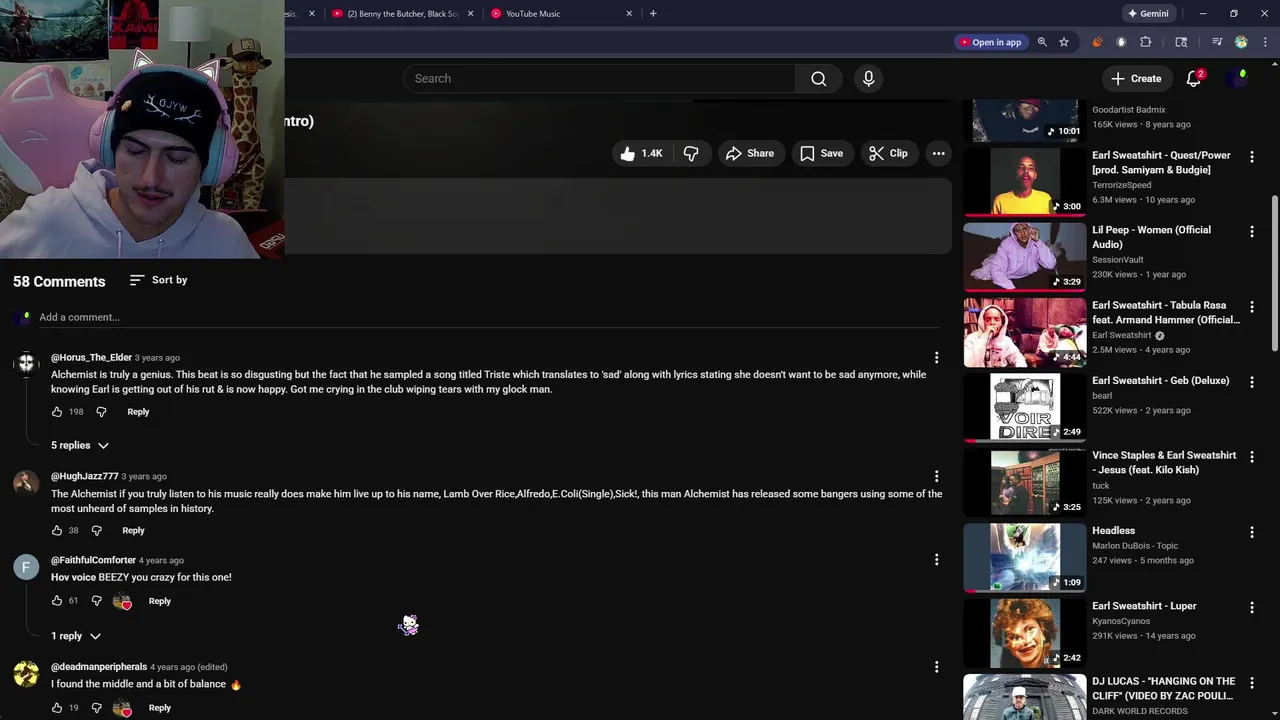Click the Create button
Image resolution: width=1280 pixels, height=720 pixels.
1137,78
